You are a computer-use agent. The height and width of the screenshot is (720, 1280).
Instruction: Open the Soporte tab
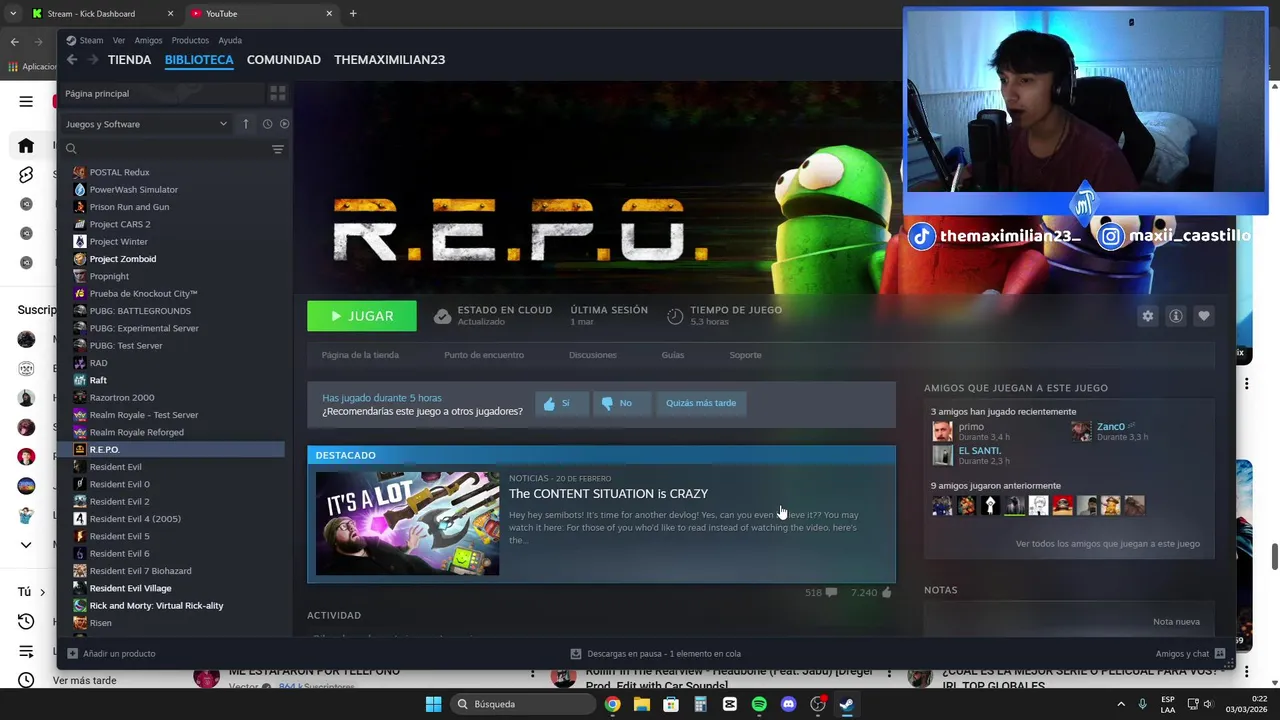click(745, 355)
